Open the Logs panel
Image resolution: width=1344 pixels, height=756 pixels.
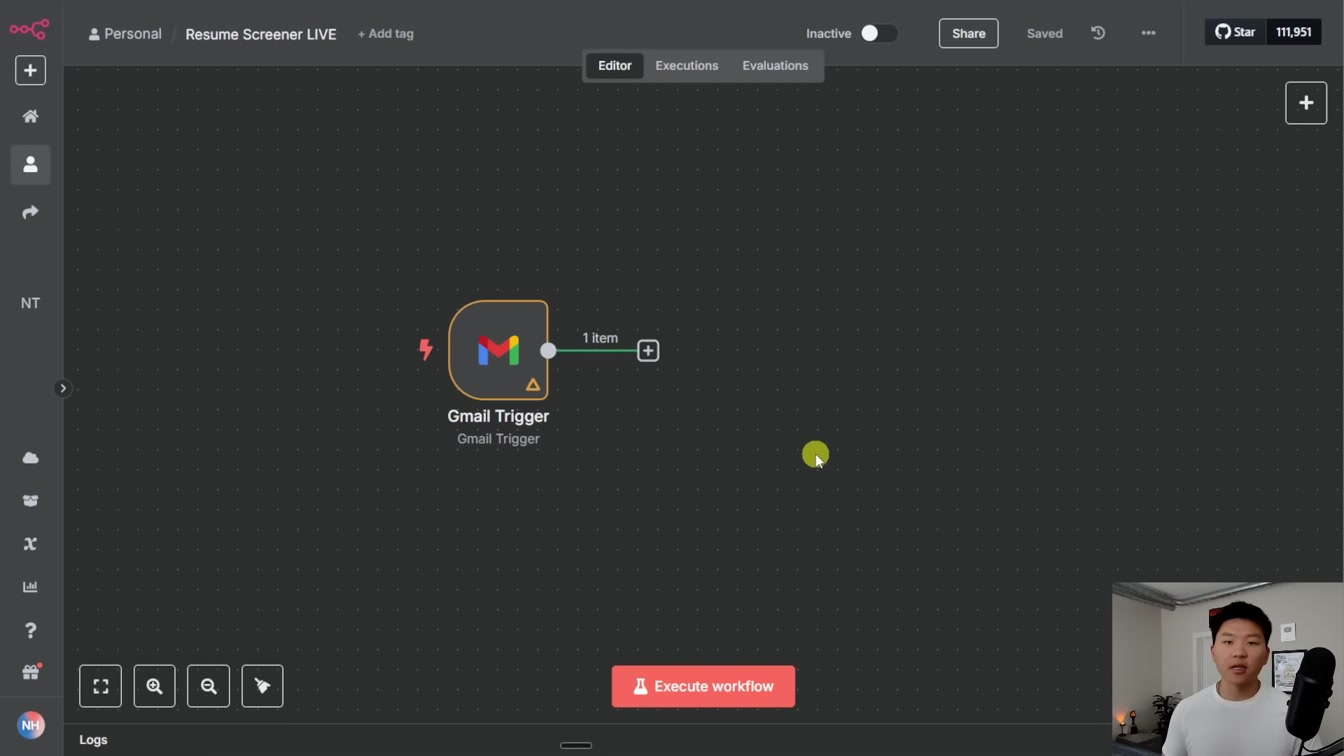pos(93,740)
